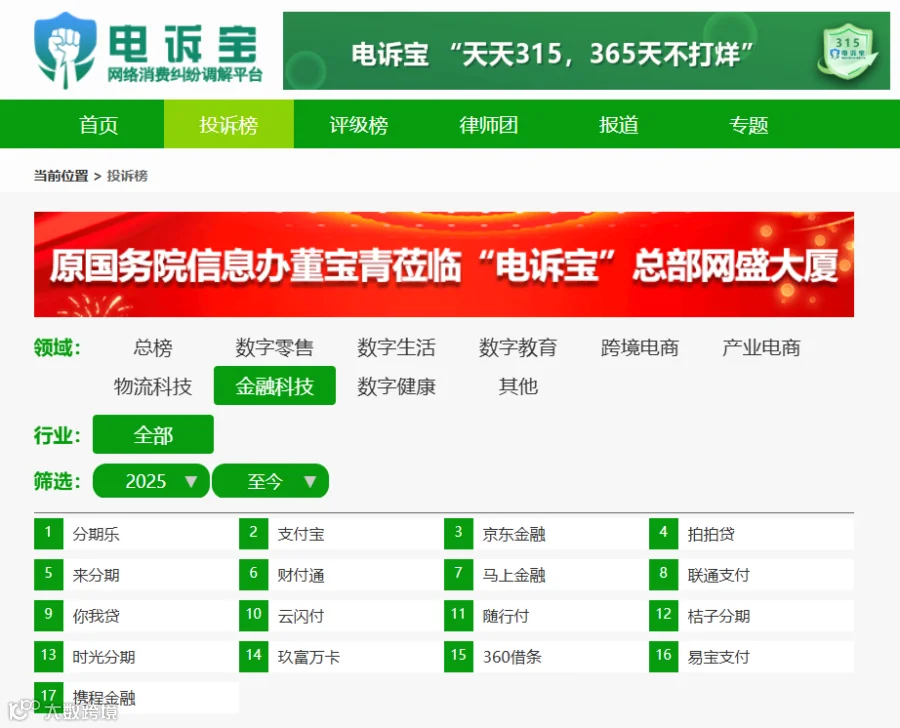Viewport: 900px width, 728px height.
Task: Open rank 13 时光分期 entry
Action: pos(136,657)
